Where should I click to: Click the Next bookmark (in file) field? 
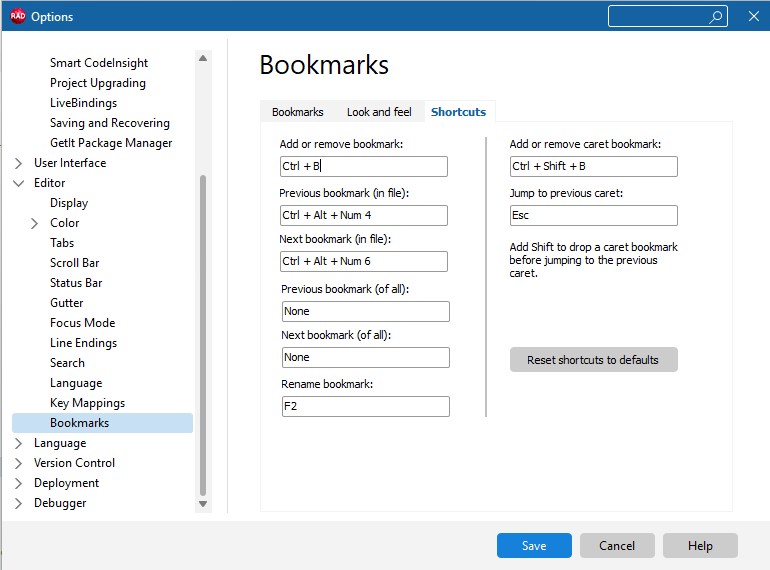coord(364,262)
